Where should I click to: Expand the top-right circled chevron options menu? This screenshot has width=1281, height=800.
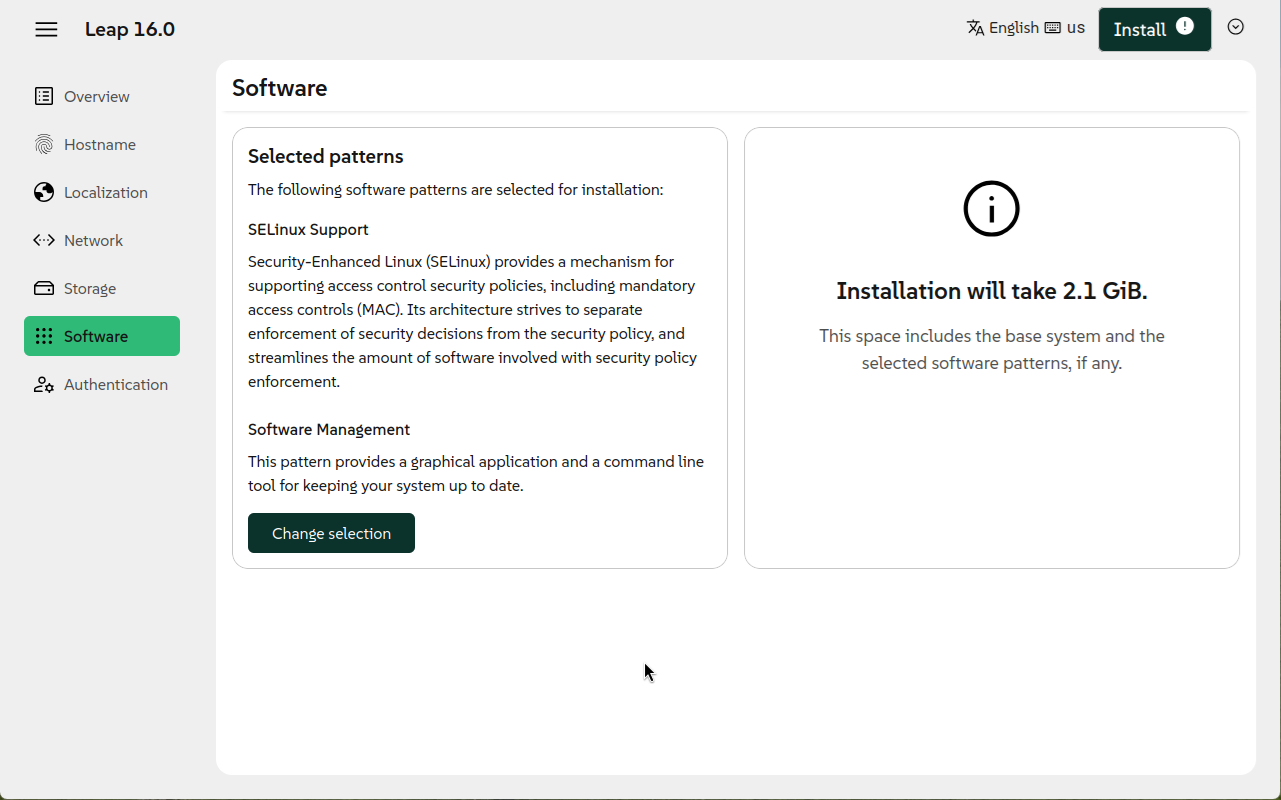point(1236,27)
